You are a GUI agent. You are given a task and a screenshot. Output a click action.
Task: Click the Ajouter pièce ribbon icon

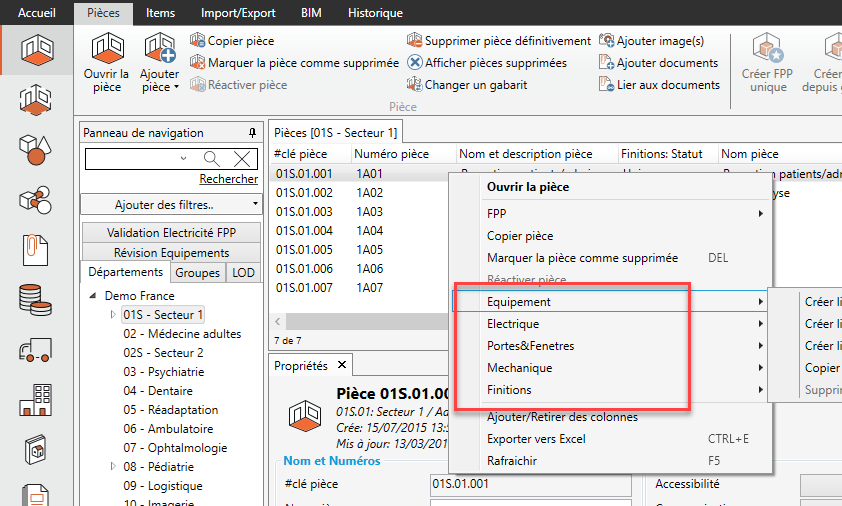159,50
